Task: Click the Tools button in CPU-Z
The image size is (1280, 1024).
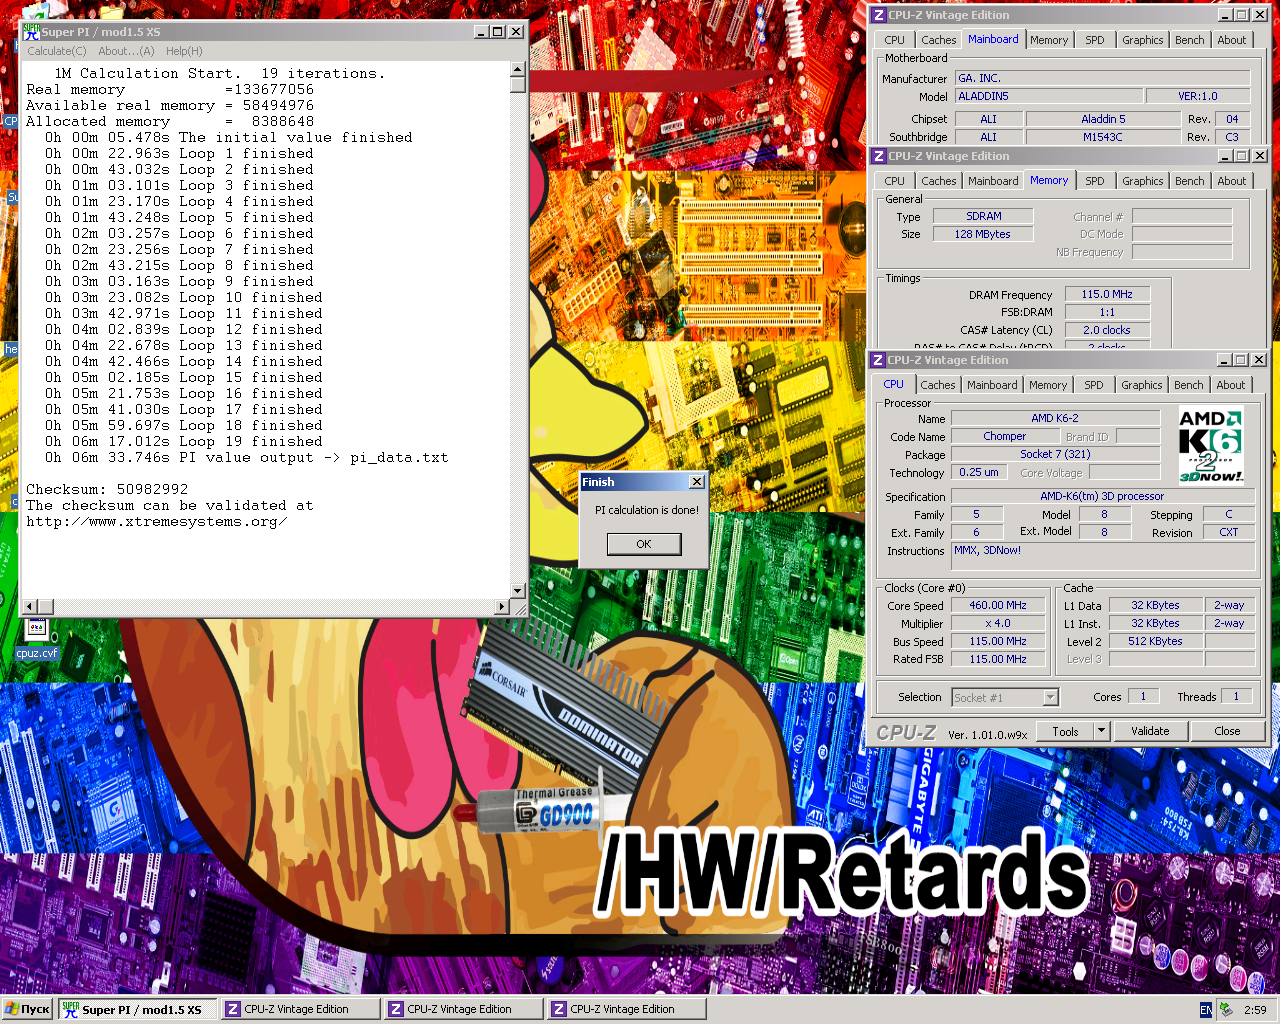Action: [1065, 731]
